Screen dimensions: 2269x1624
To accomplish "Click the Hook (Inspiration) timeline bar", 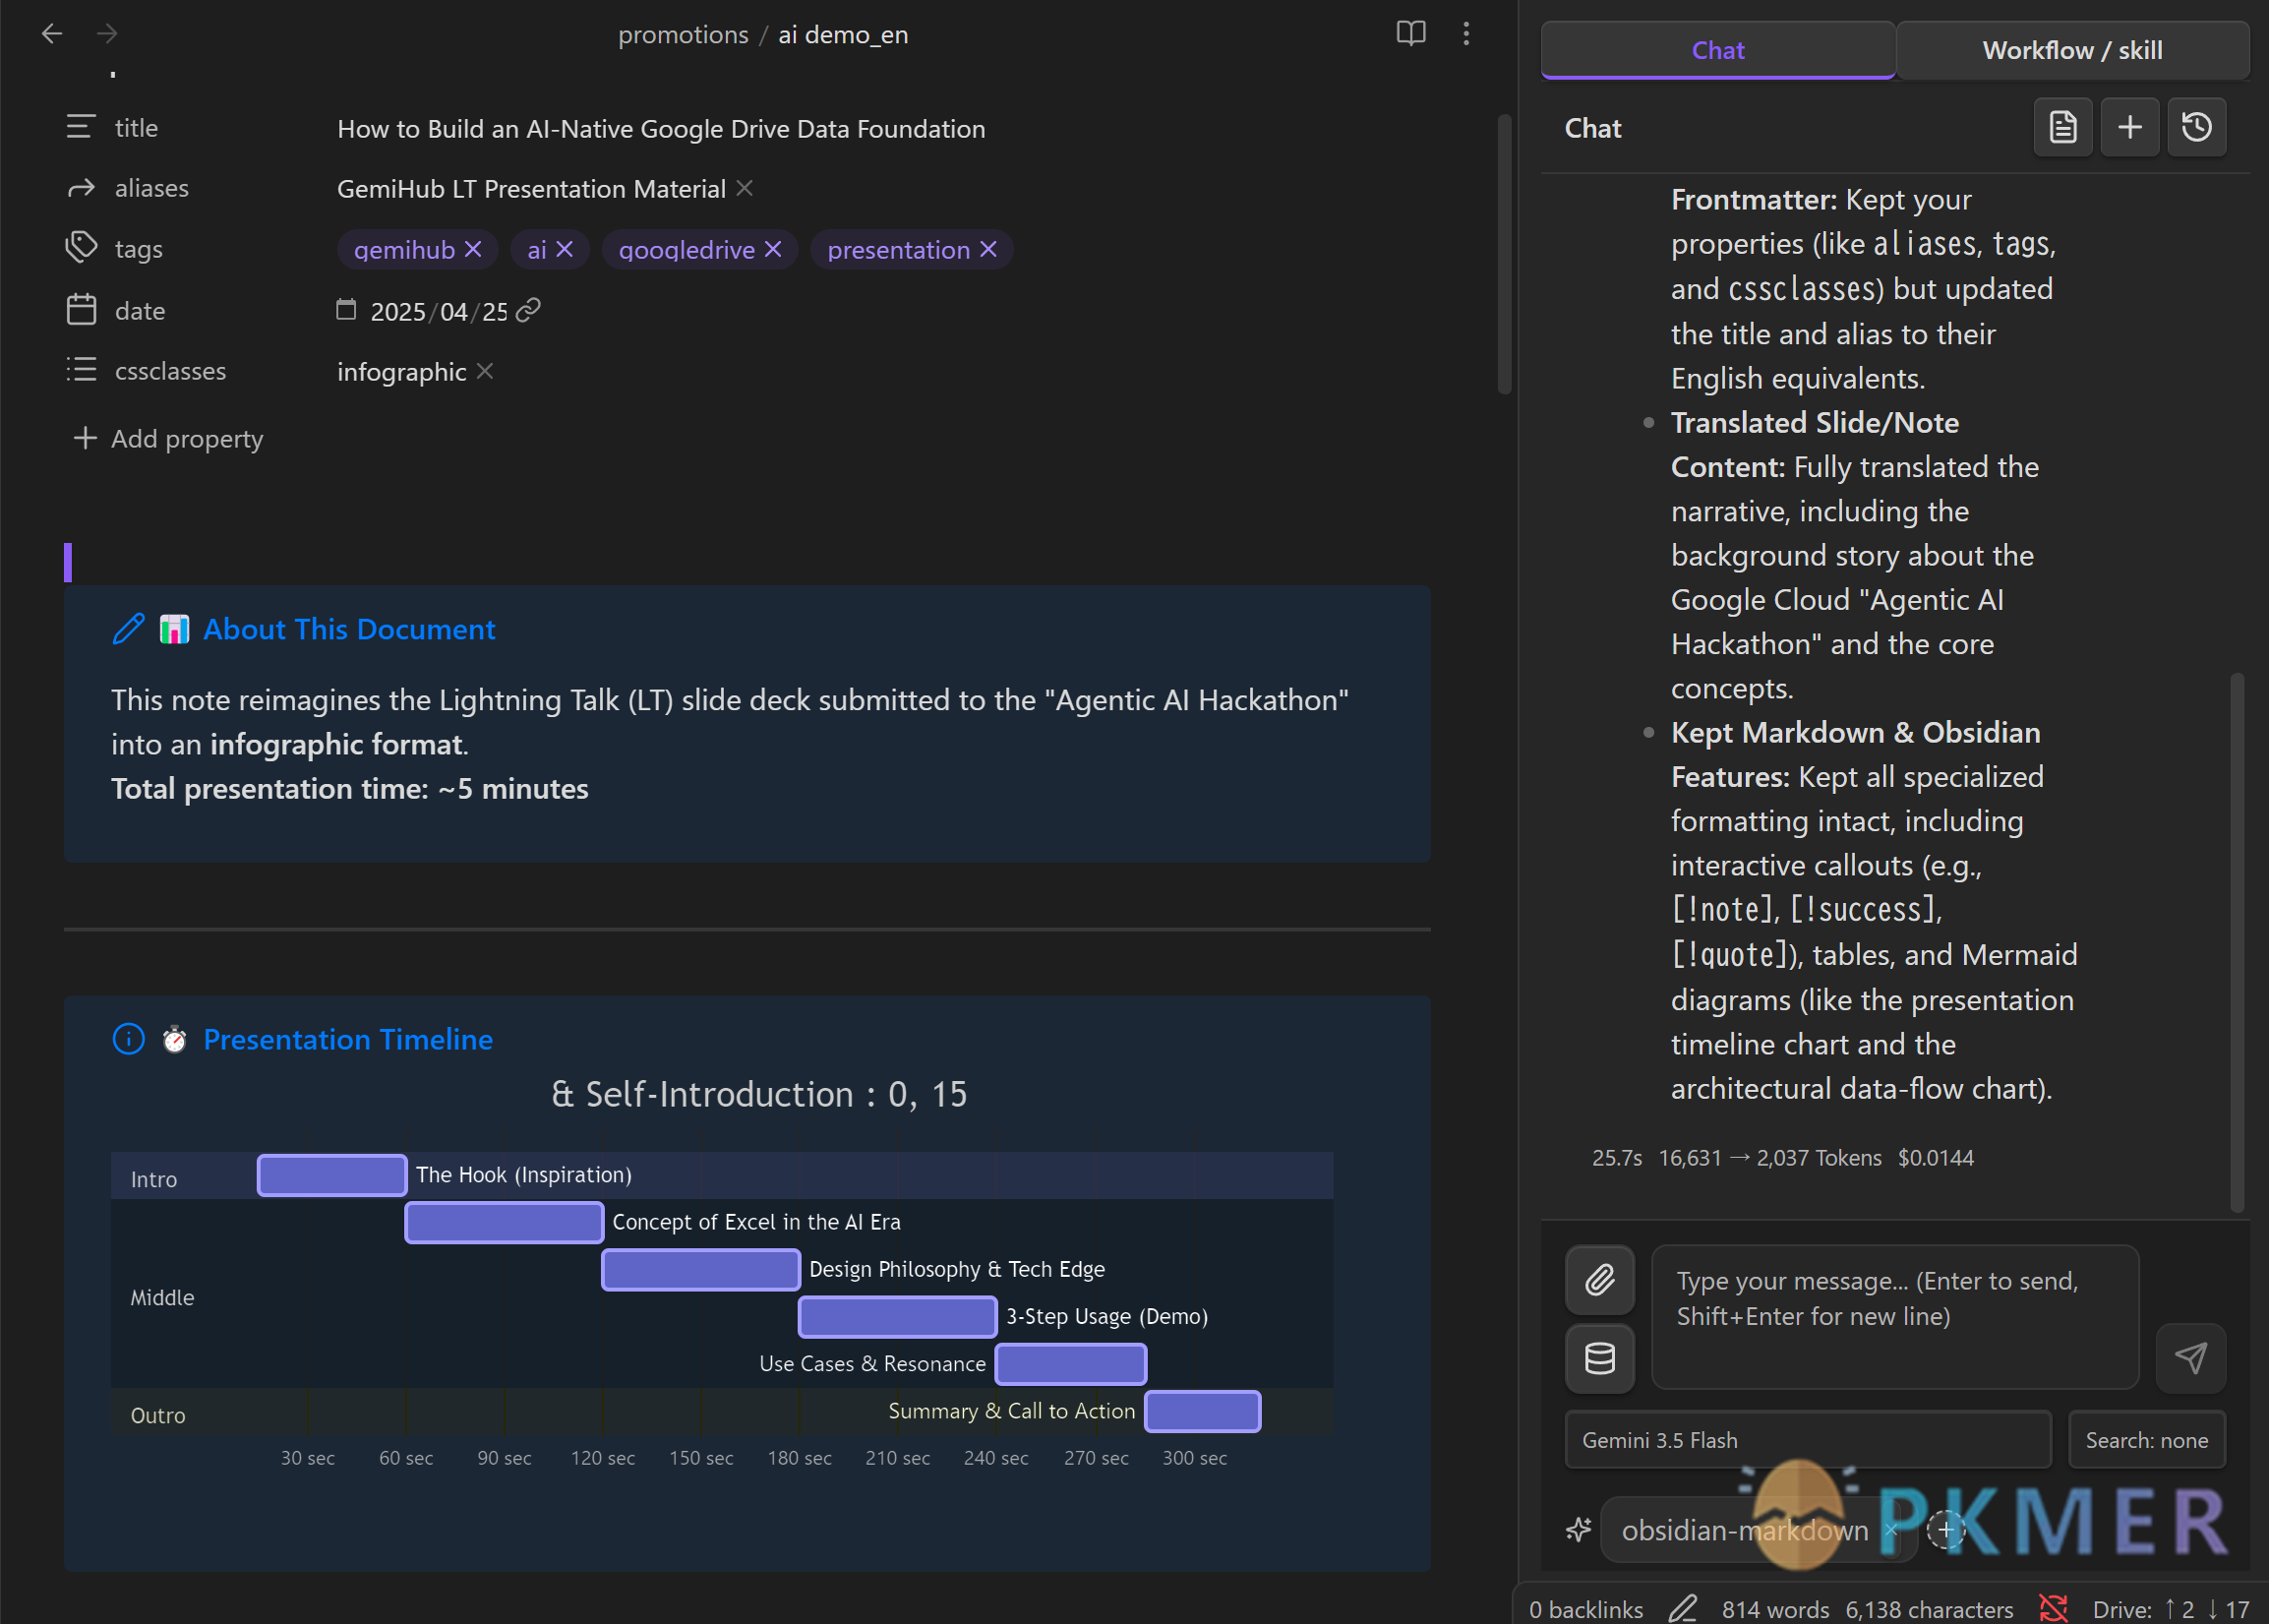I will tap(332, 1175).
